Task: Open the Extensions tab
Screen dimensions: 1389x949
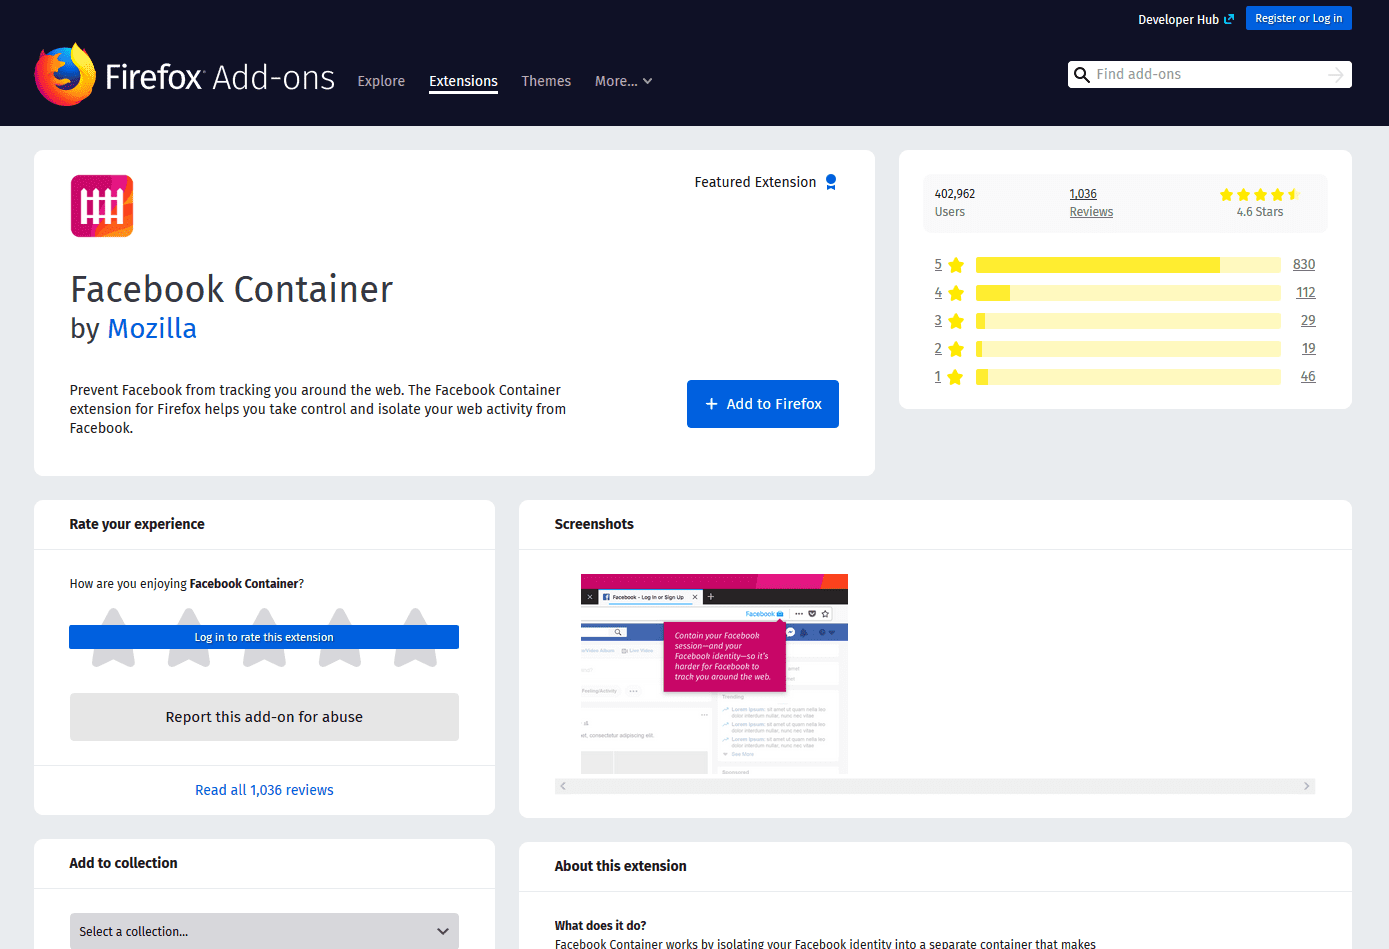Action: pyautogui.click(x=463, y=81)
